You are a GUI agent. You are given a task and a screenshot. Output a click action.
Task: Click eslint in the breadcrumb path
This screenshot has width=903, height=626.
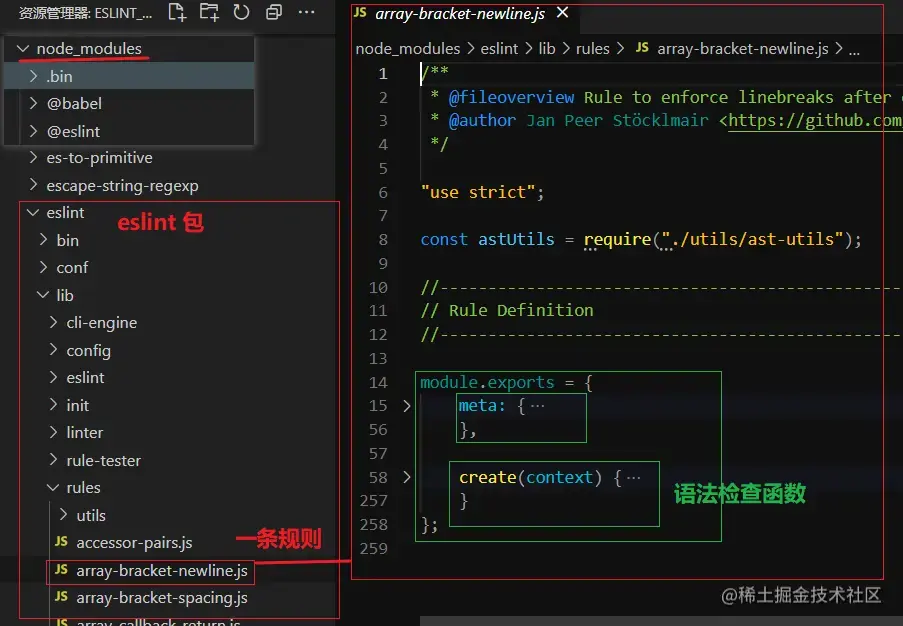point(499,49)
